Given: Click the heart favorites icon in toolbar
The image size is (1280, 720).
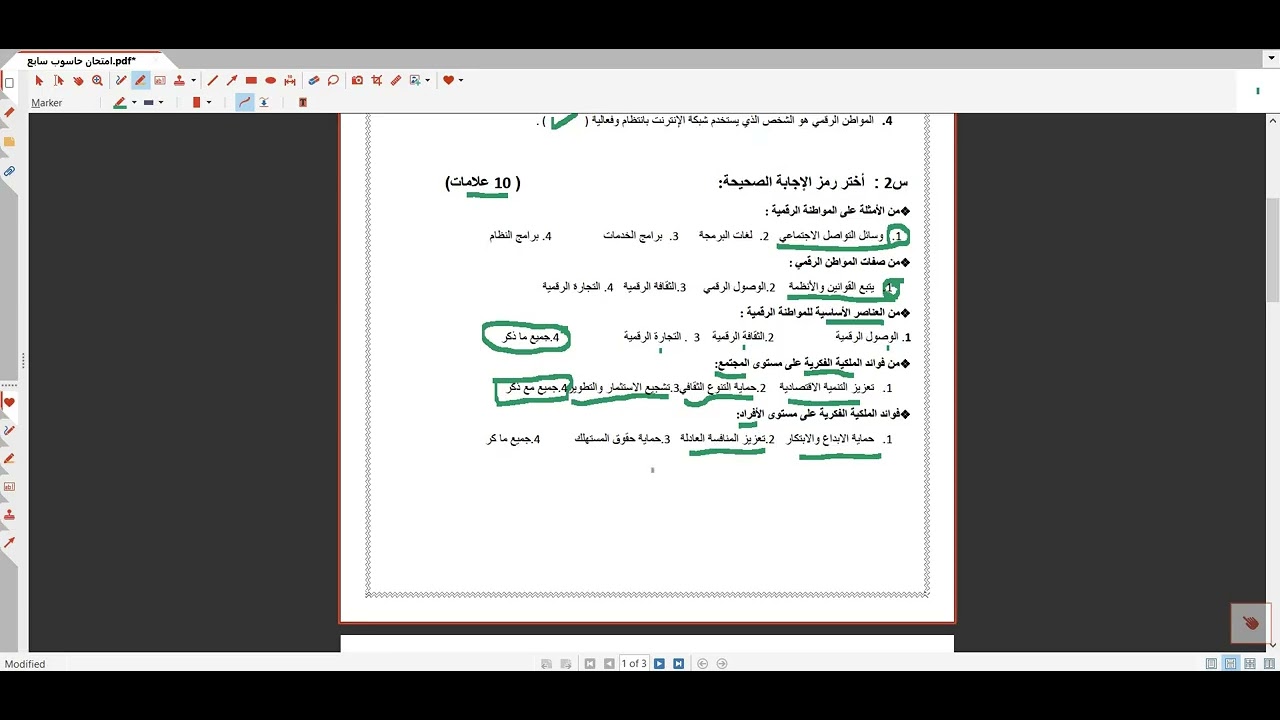Looking at the screenshot, I should pyautogui.click(x=449, y=81).
